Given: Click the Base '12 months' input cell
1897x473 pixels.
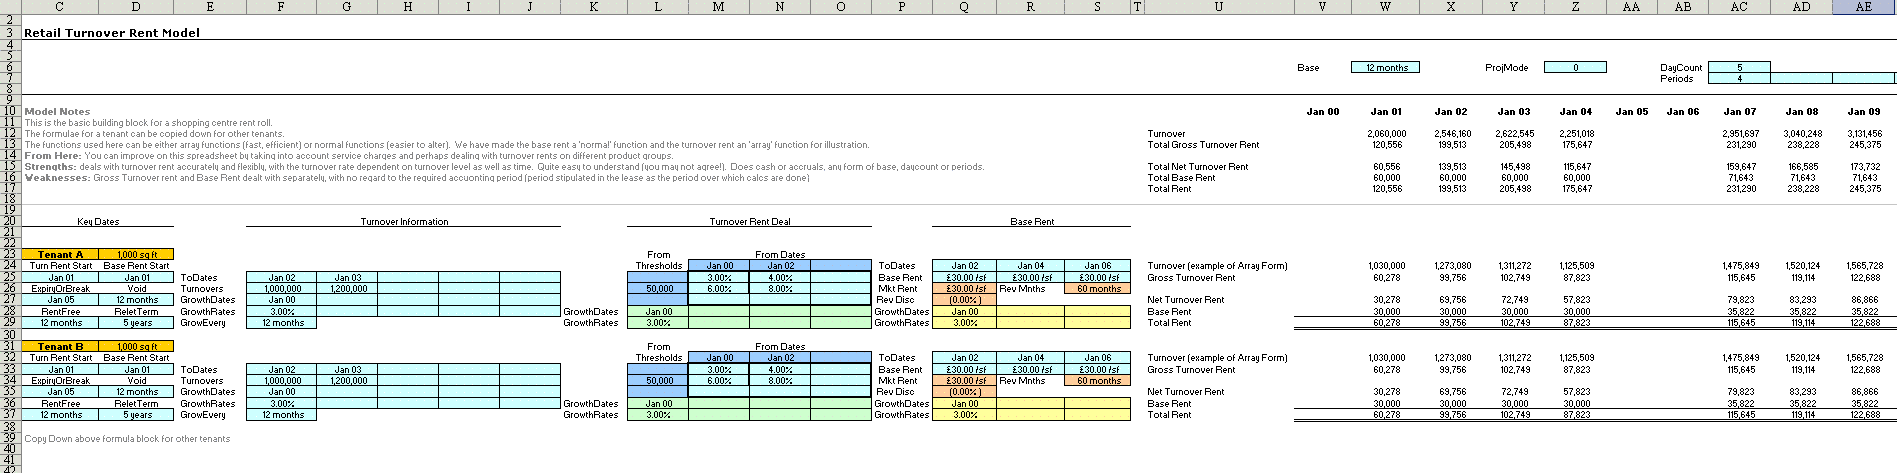Looking at the screenshot, I should [x=1385, y=67].
